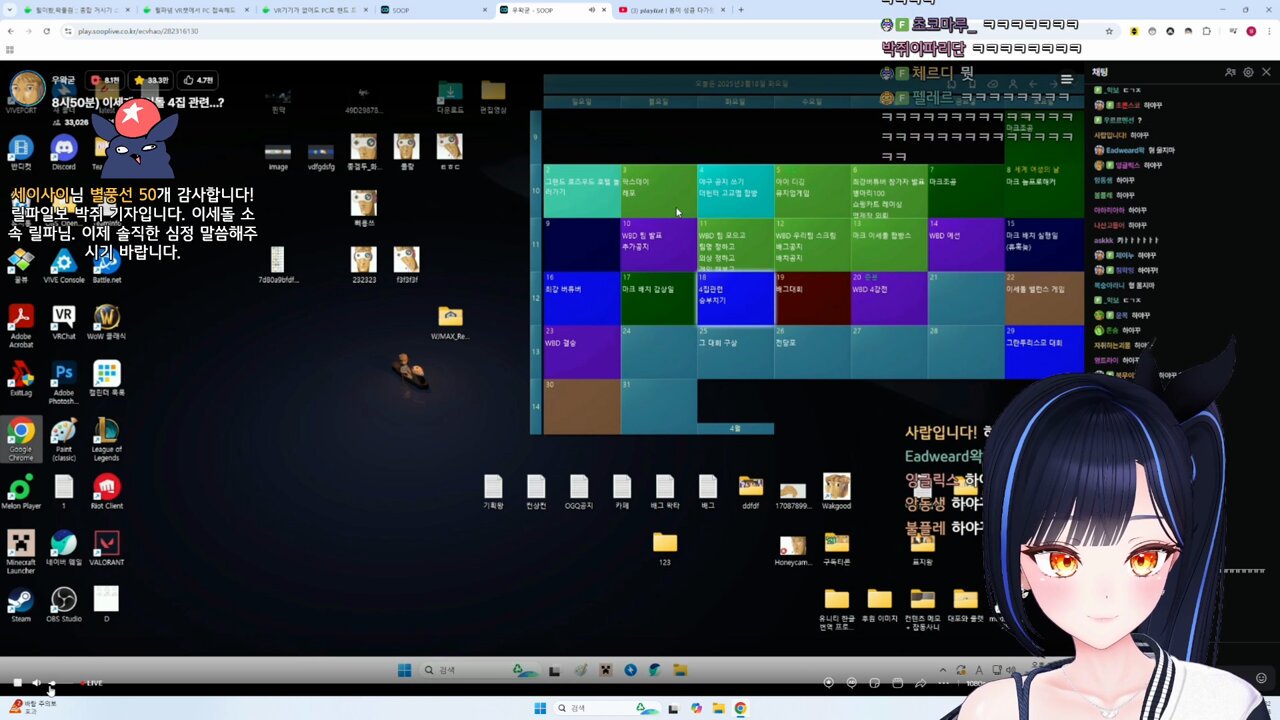Screen dimensions: 1280x720
Task: Select the 네이버 웨일 desktop shortcut
Action: coord(63,548)
